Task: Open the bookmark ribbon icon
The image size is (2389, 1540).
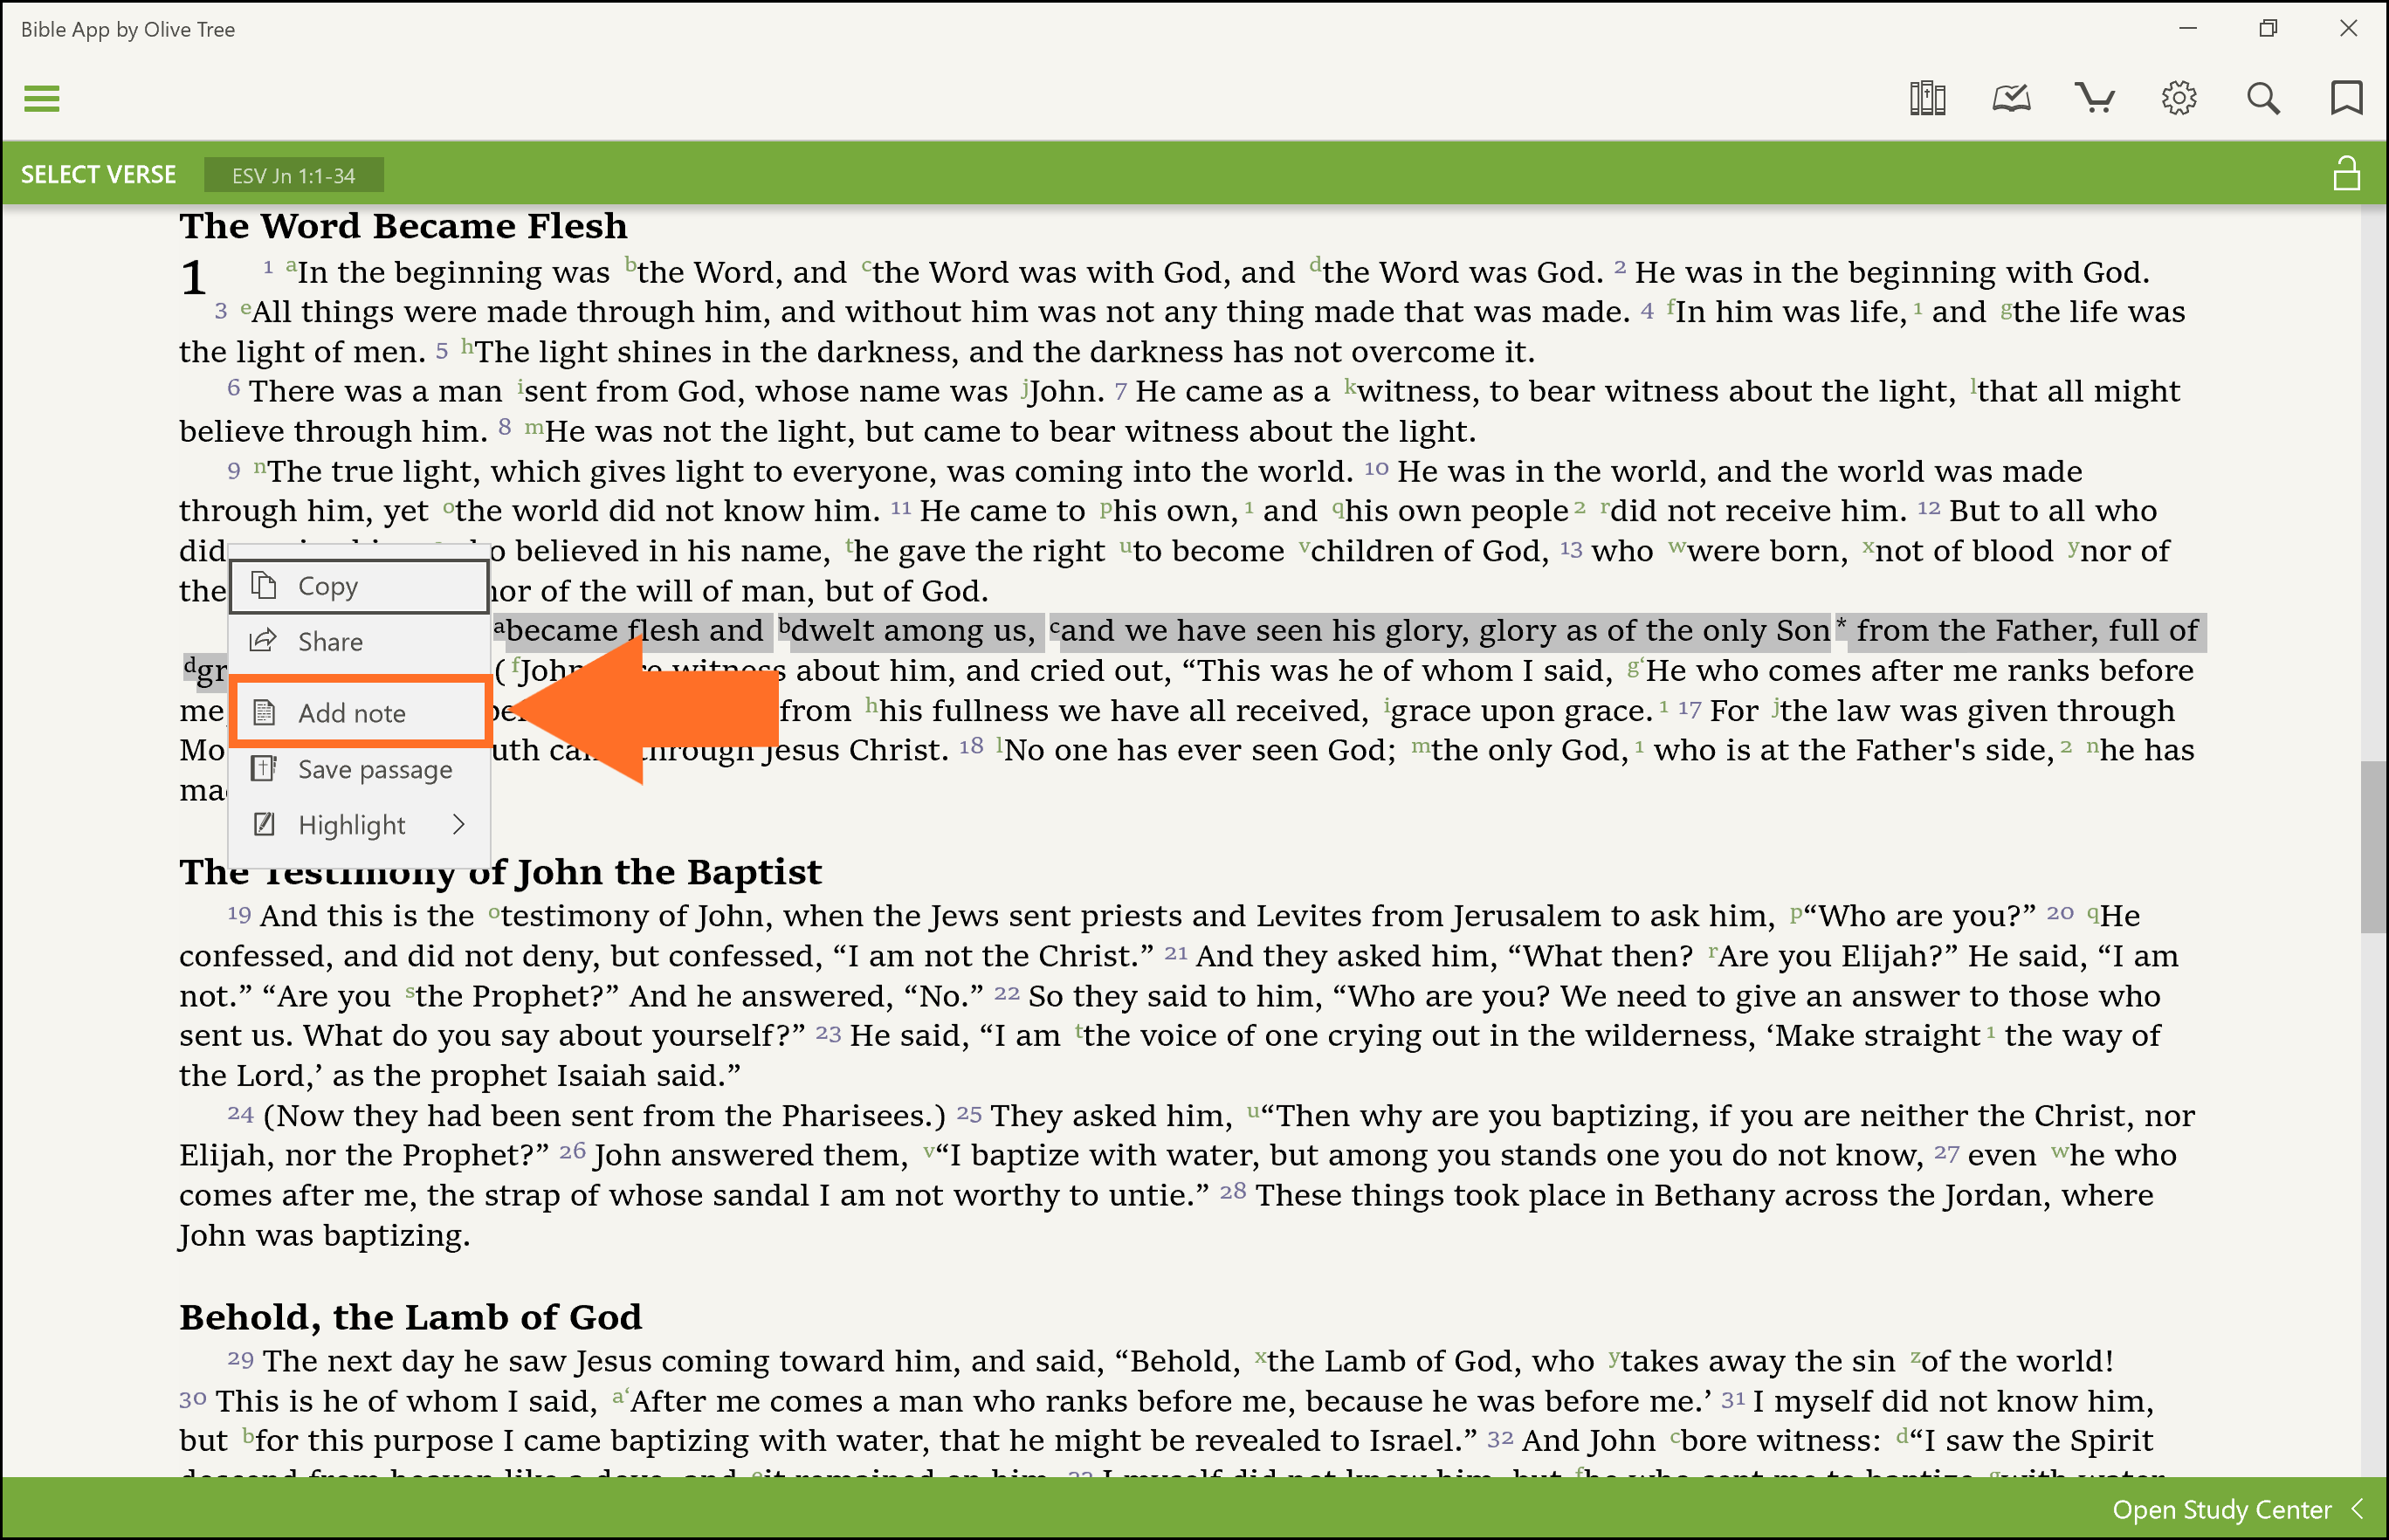Action: pos(2345,98)
